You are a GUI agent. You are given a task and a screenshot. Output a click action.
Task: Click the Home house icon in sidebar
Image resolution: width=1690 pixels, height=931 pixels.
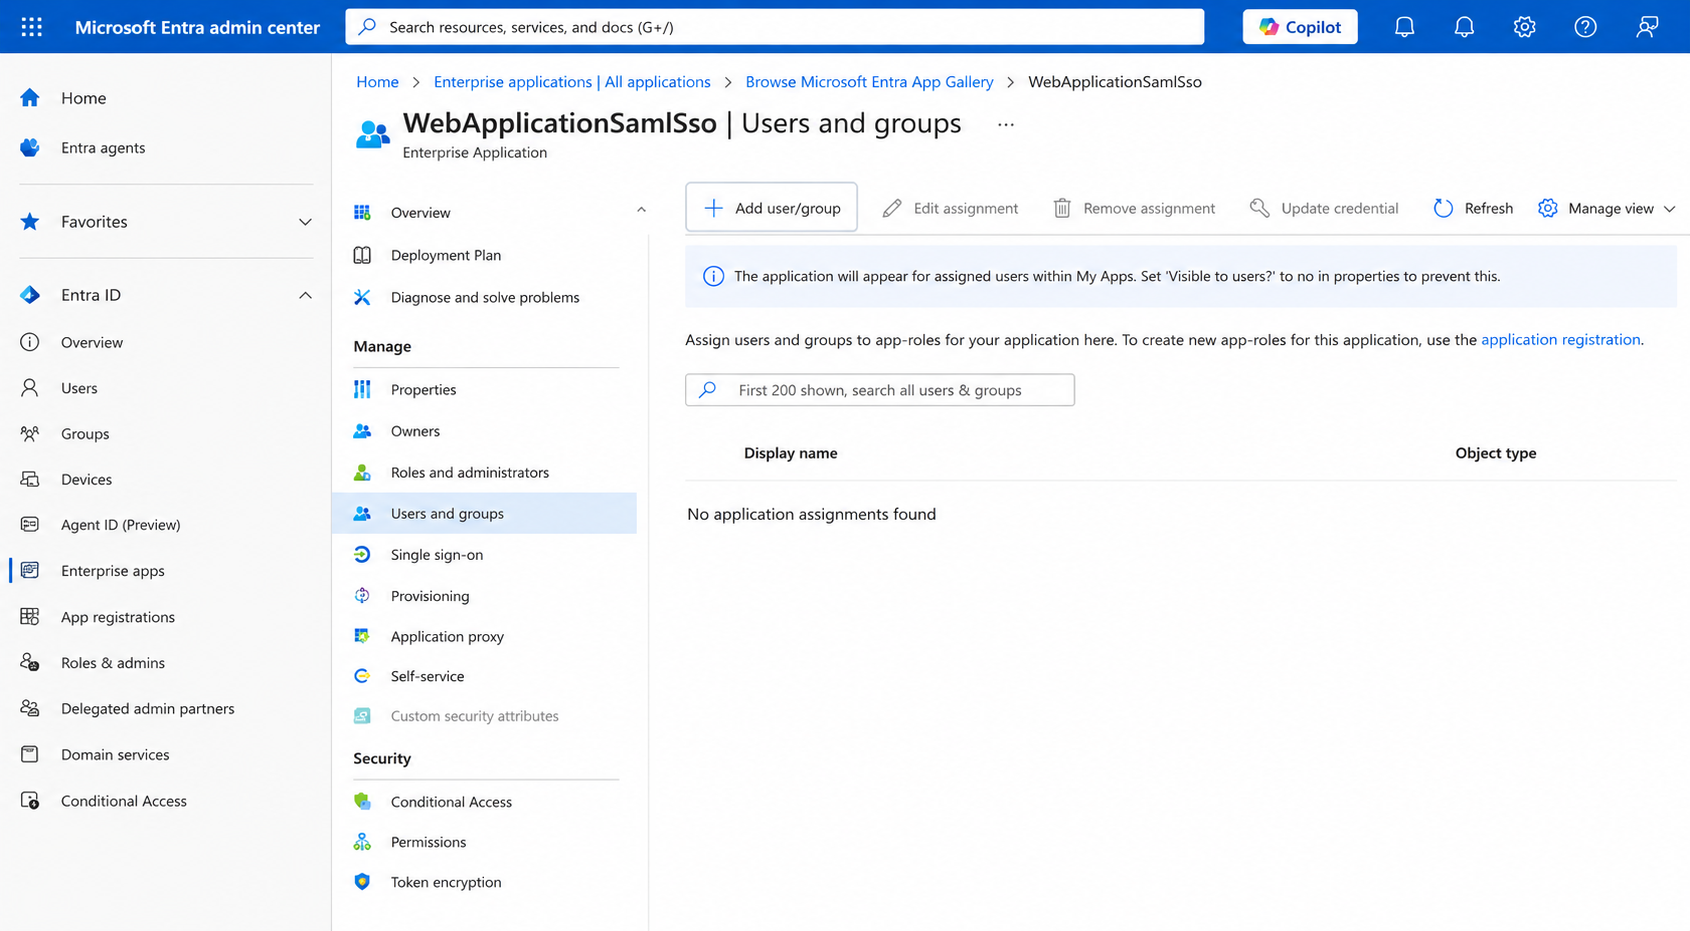[30, 98]
